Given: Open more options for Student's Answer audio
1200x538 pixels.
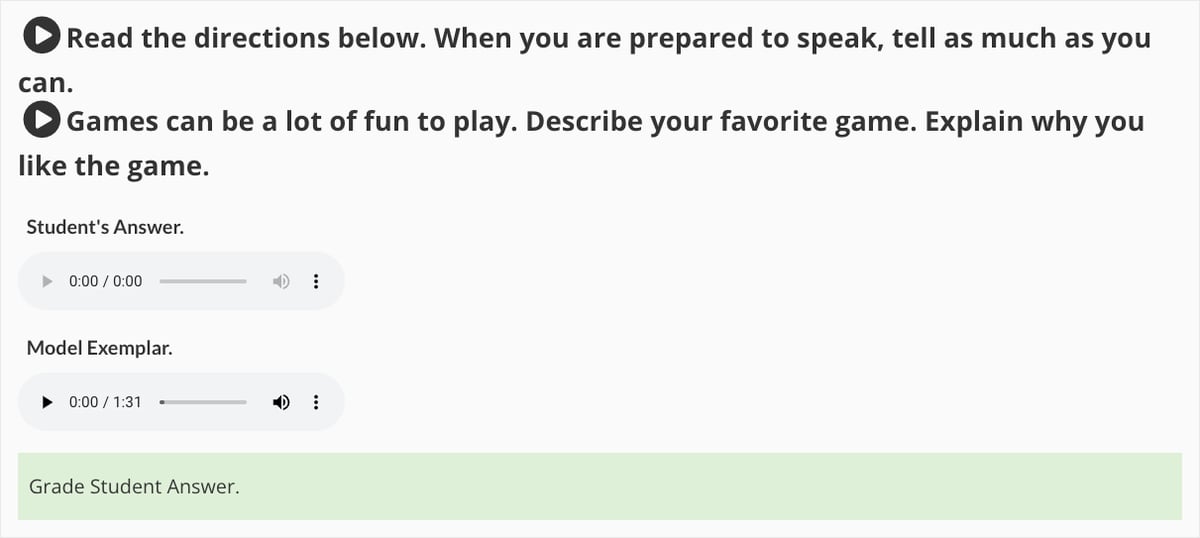Looking at the screenshot, I should (x=316, y=281).
